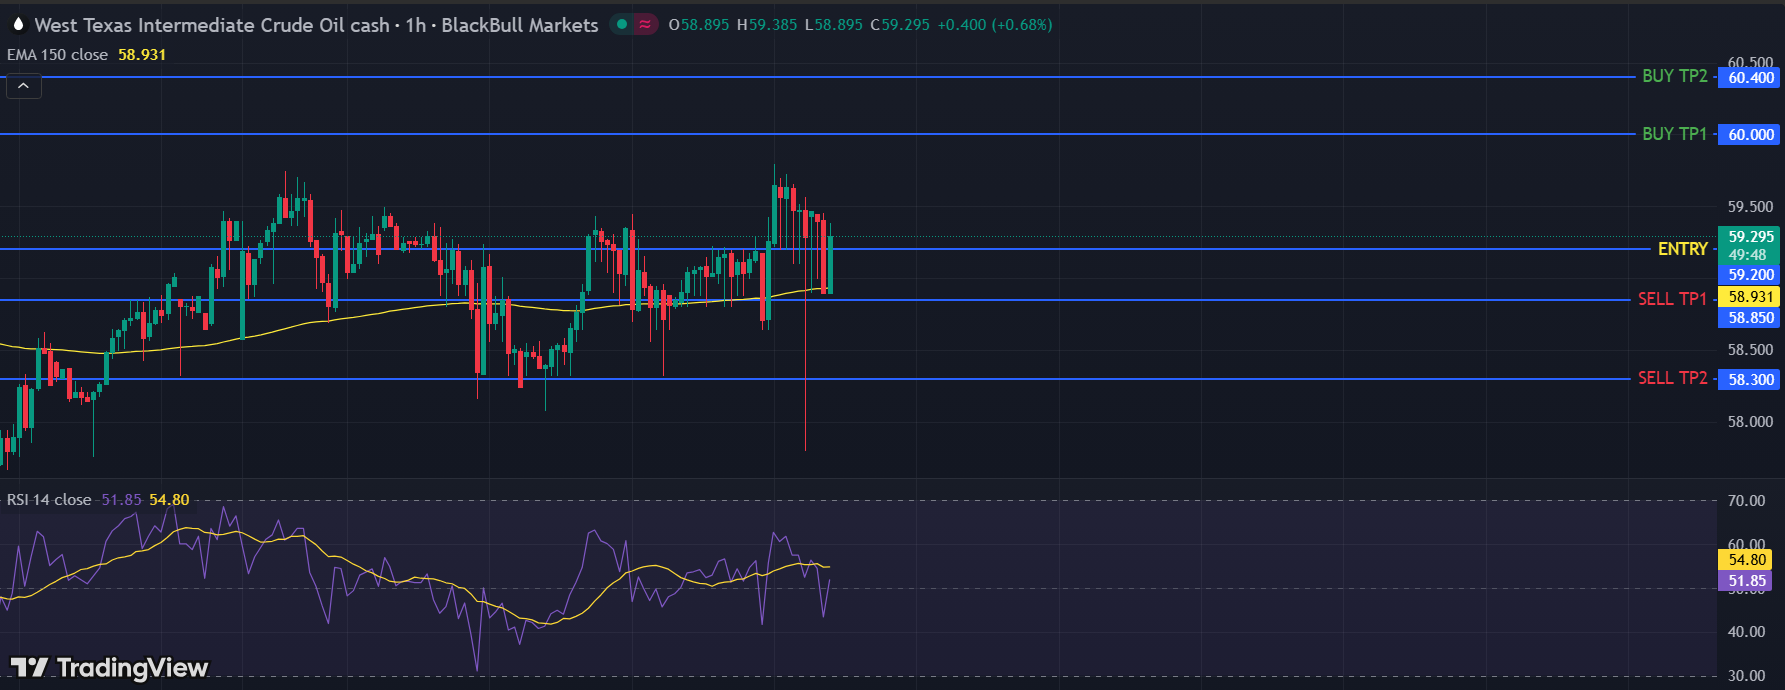Screen dimensions: 1785x690
Task: Click the yellow 54.80 RSI value tag
Action: 1746,560
